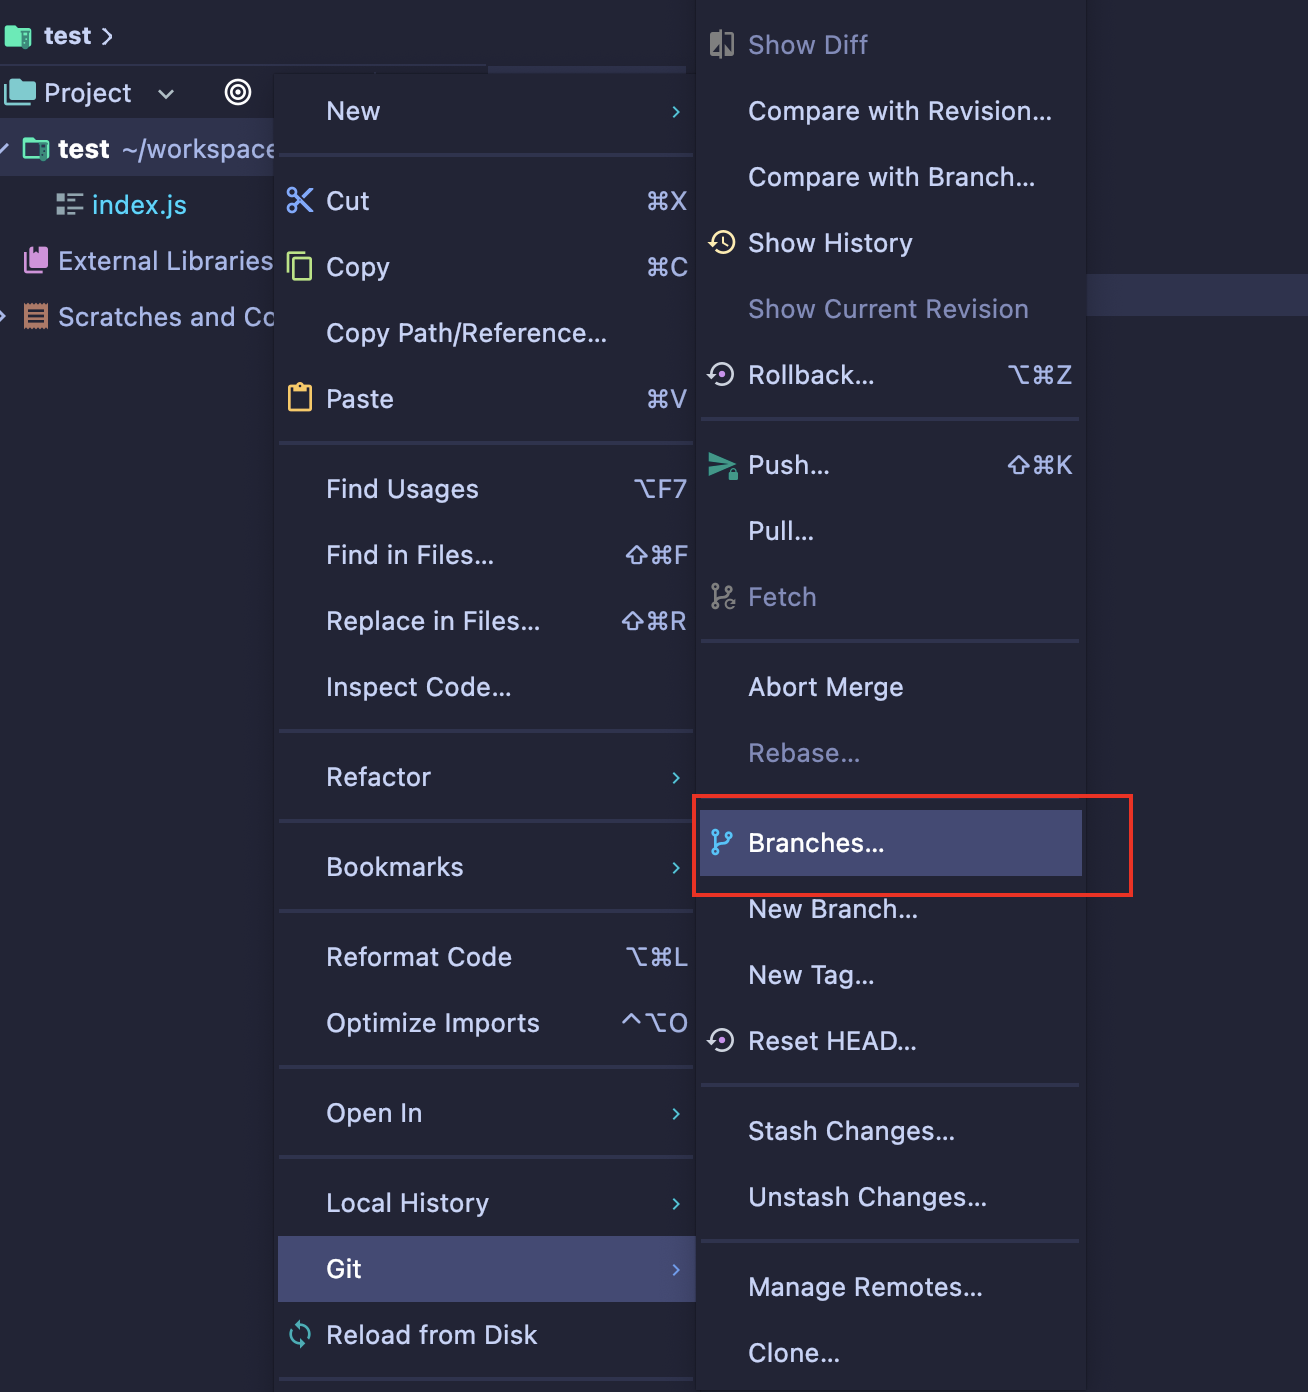Expand the Bookmarks submenu

[676, 868]
